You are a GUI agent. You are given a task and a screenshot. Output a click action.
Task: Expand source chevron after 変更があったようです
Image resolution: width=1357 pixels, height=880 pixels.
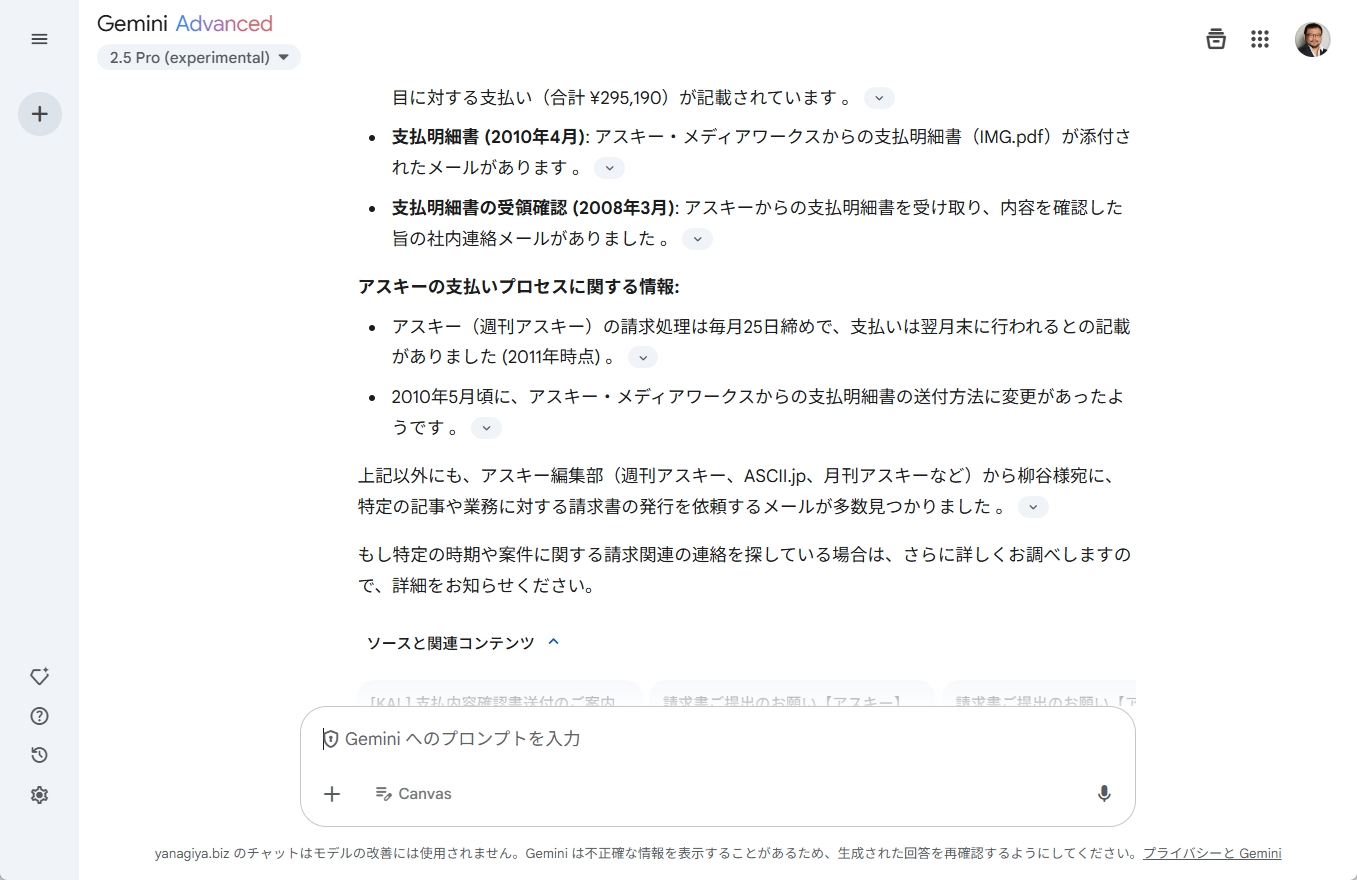(x=486, y=428)
